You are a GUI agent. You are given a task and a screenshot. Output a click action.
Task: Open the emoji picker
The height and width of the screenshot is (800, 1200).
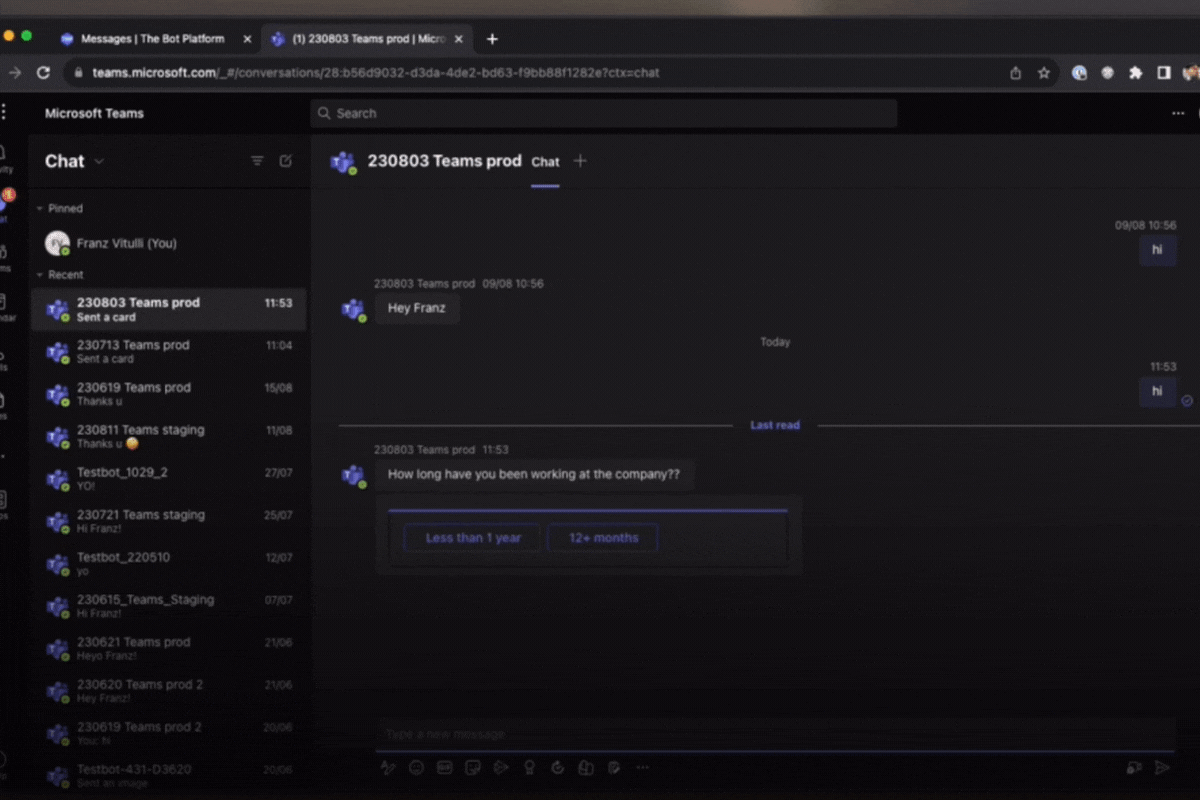coord(416,768)
